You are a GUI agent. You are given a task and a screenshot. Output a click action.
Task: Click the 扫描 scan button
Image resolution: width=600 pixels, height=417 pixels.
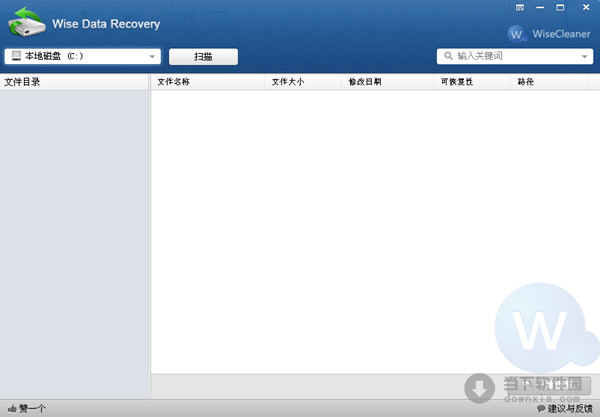(x=203, y=57)
